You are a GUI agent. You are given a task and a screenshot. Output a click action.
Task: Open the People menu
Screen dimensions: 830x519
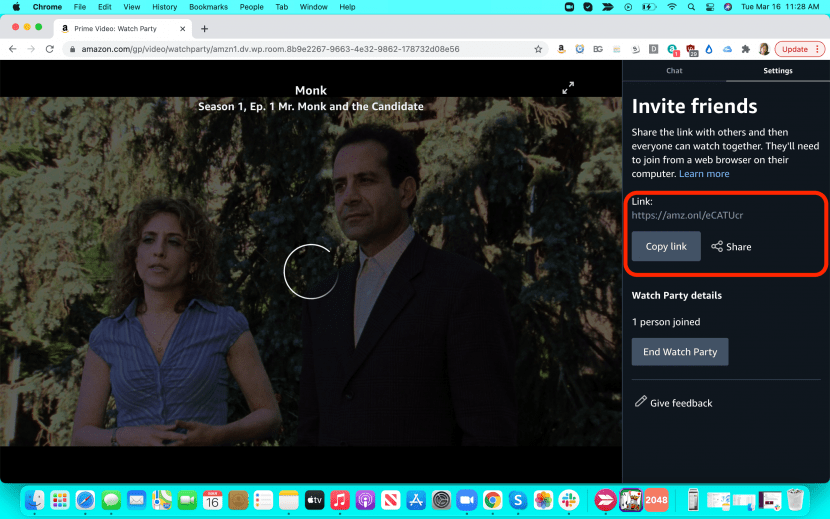(251, 7)
